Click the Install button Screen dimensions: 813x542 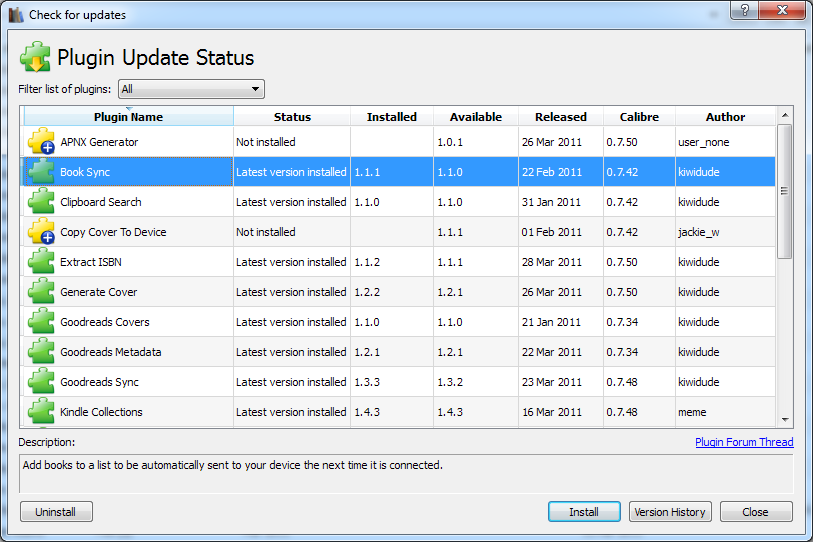point(584,512)
